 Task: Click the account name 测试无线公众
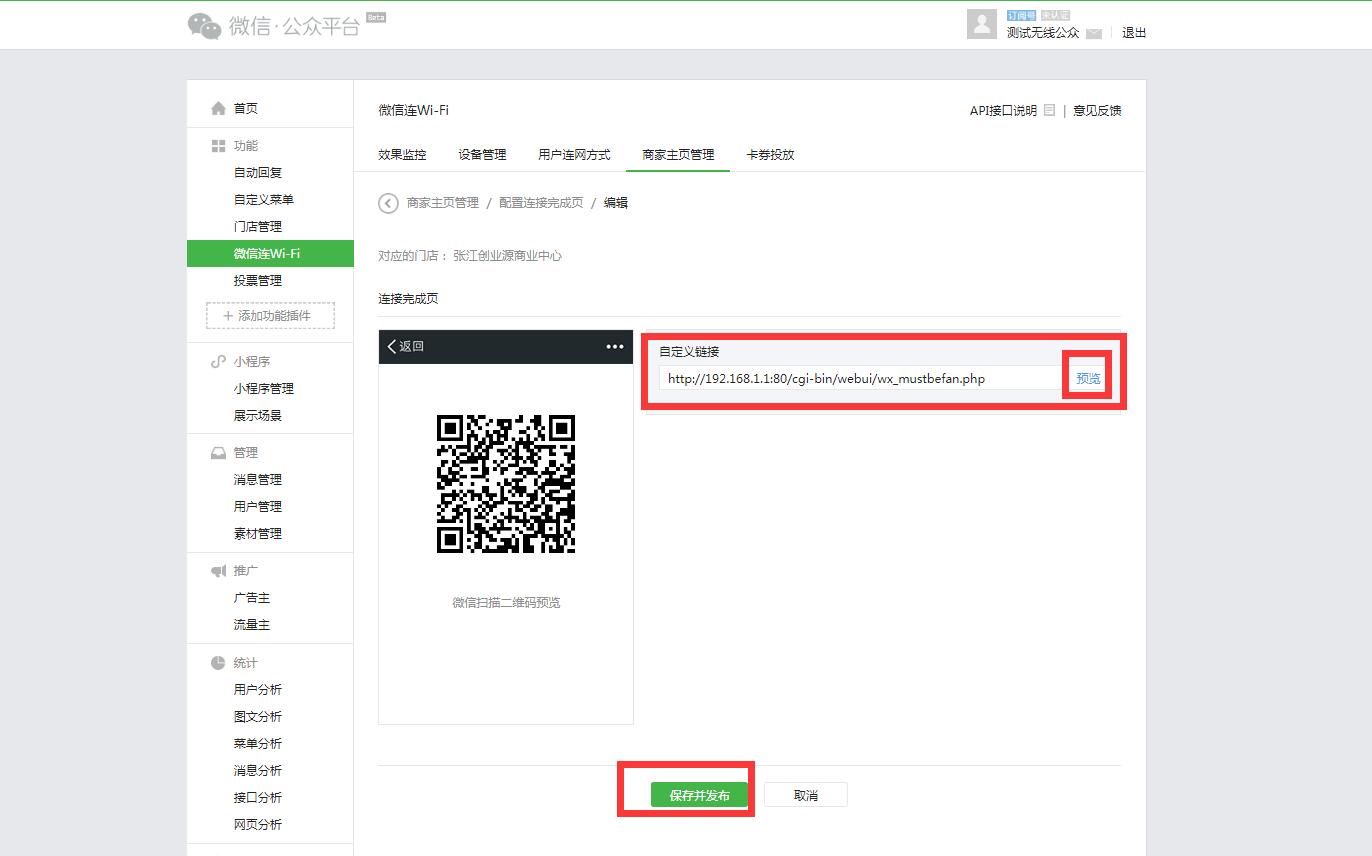click(1043, 33)
